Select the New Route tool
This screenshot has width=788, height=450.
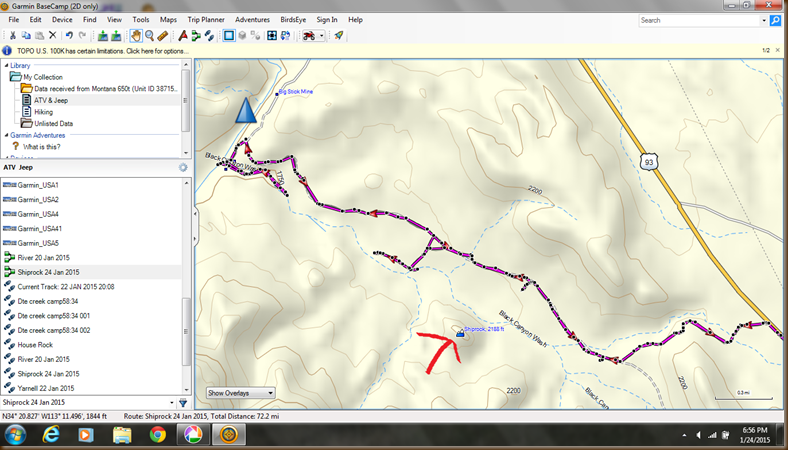[196, 36]
